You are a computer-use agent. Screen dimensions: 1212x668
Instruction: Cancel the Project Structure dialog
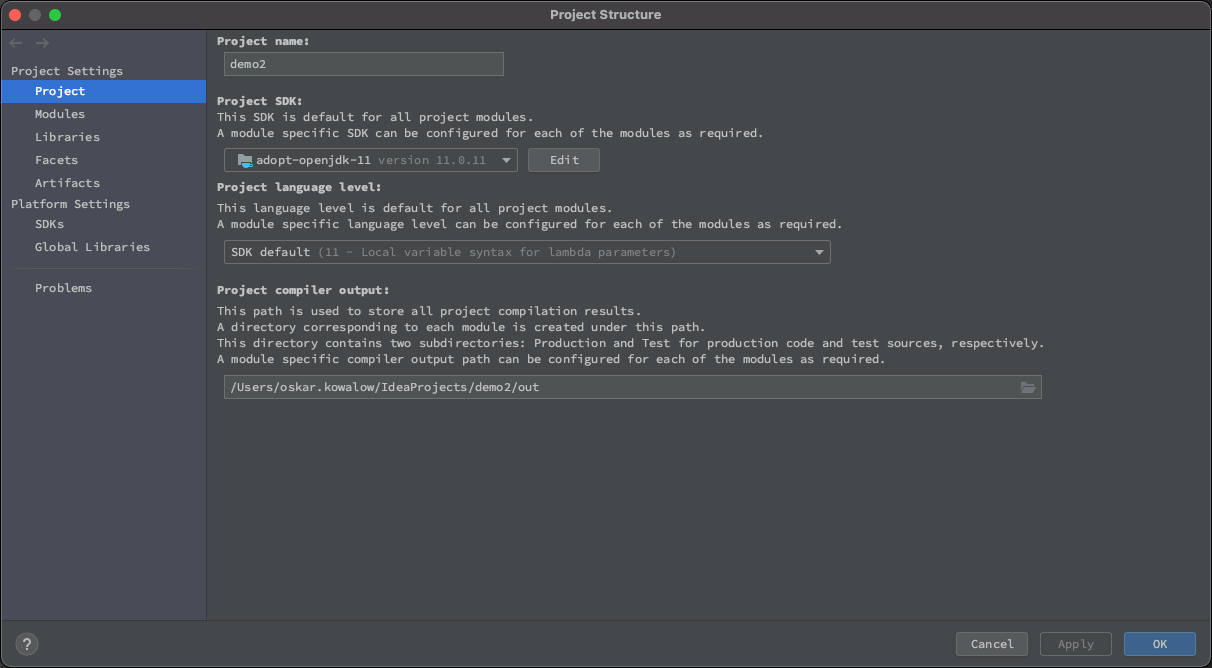tap(991, 643)
